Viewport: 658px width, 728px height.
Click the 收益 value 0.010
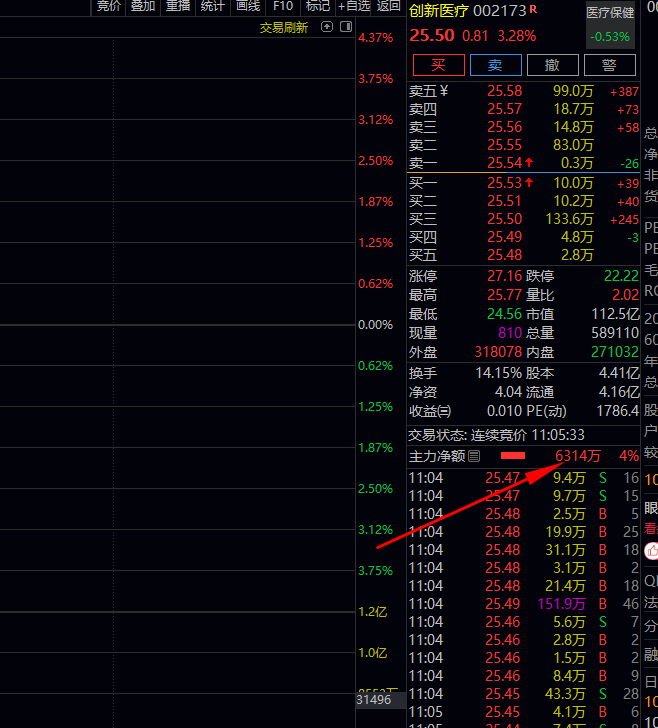[504, 411]
